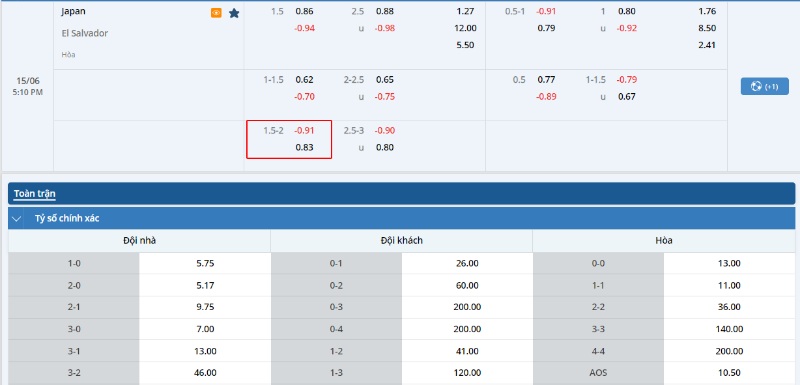The height and width of the screenshot is (385, 800).
Task: Choose the 0-0 draw odds 13.00
Action: tap(729, 264)
